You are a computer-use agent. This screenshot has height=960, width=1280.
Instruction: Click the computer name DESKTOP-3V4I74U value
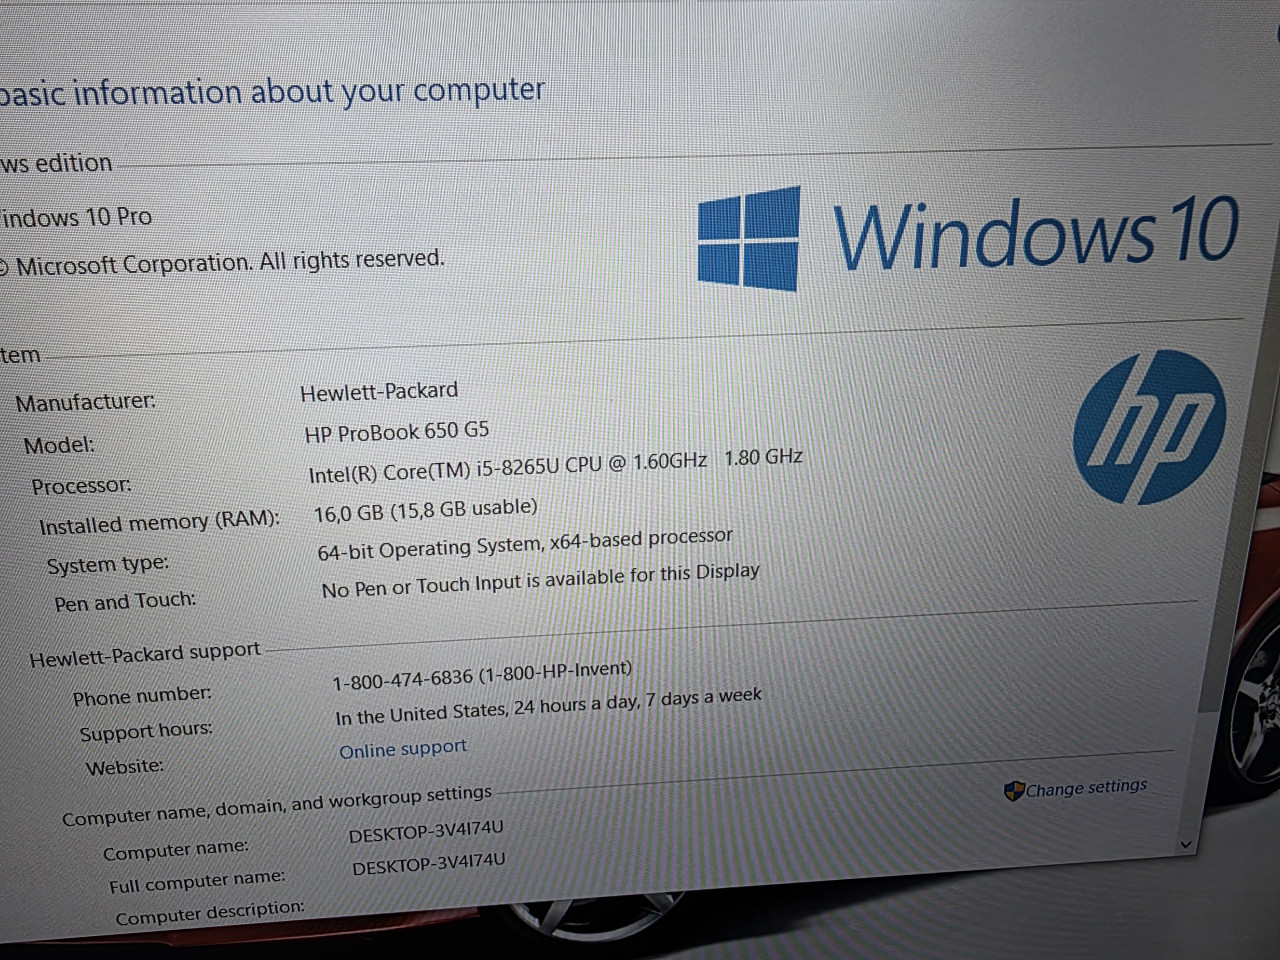tap(426, 832)
